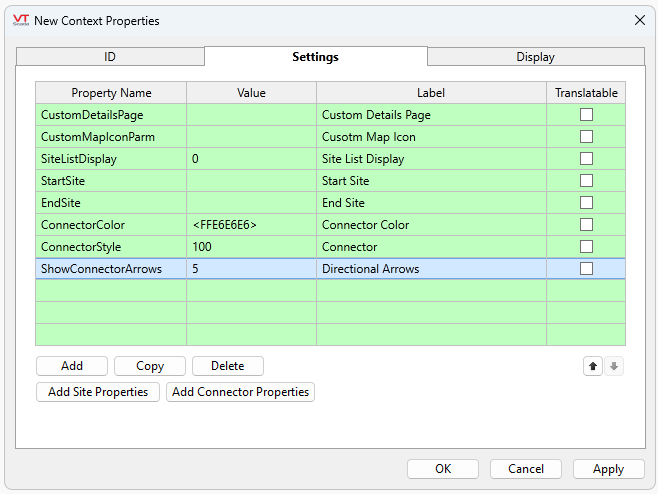Click the Copy button

(x=150, y=366)
